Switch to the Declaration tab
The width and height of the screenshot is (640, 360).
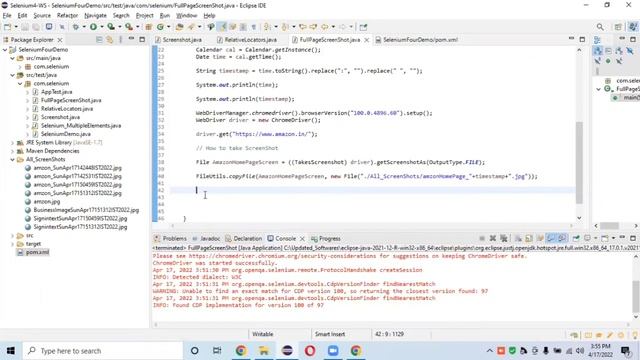pos(244,239)
